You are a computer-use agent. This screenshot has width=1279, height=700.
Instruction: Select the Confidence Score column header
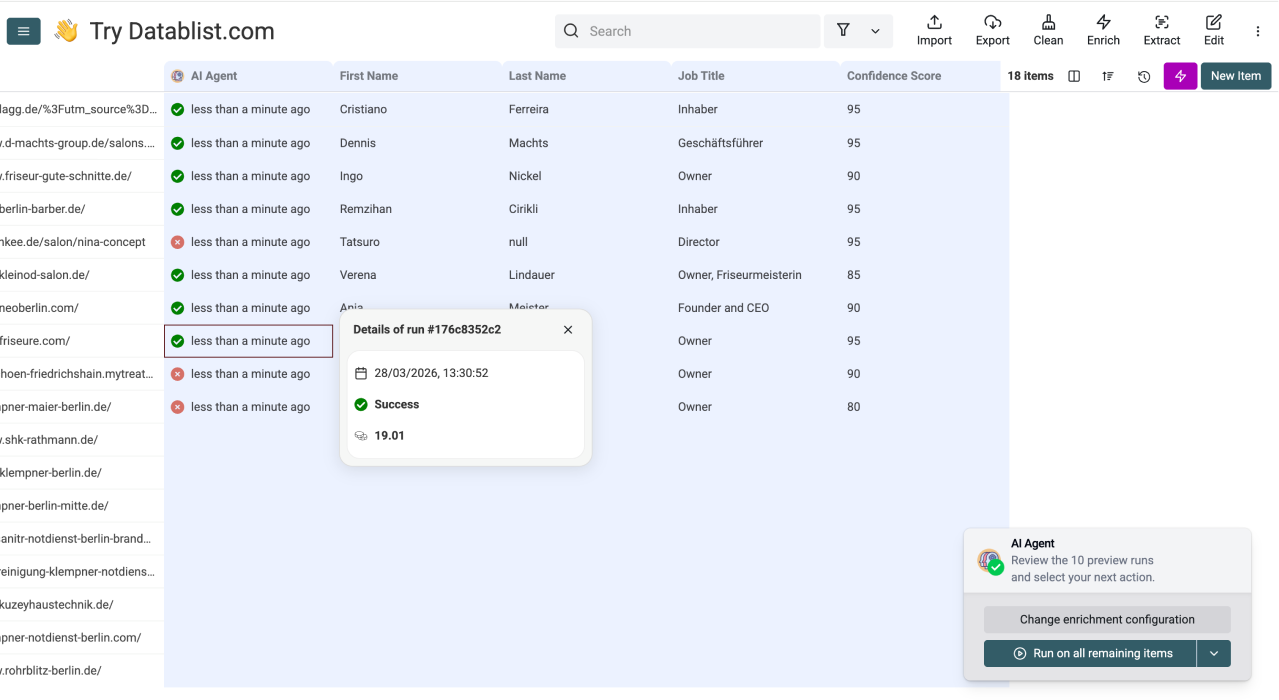[x=893, y=76]
